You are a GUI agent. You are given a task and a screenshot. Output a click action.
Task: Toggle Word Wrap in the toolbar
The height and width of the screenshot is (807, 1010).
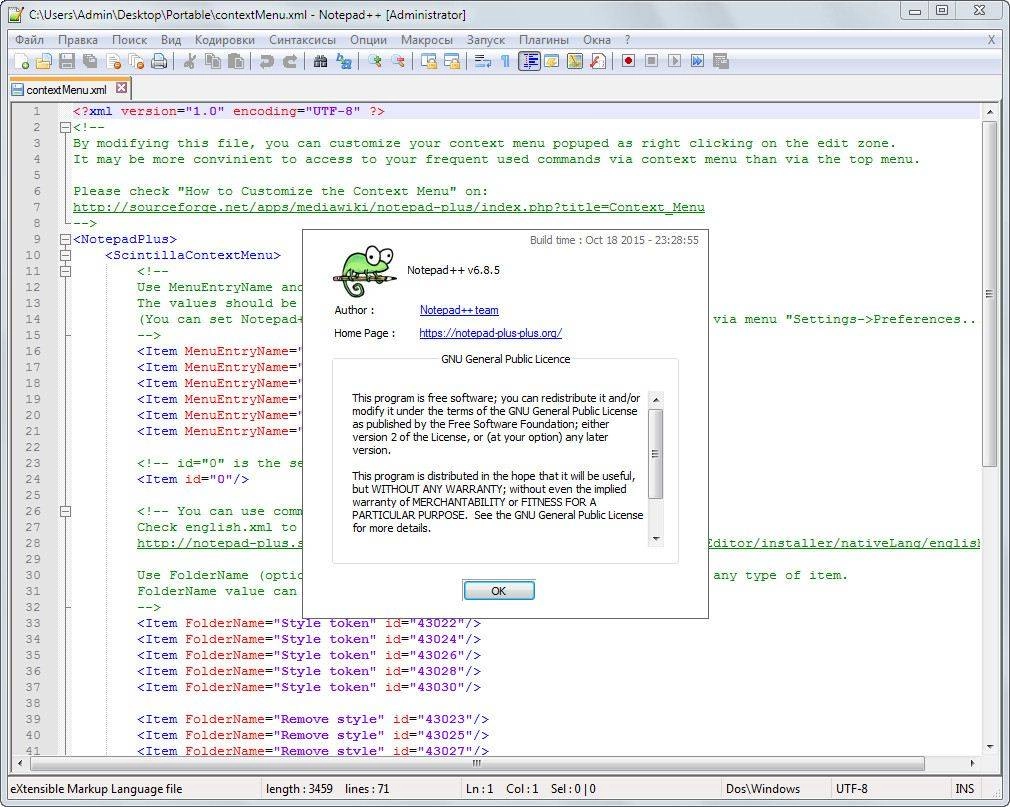click(482, 61)
